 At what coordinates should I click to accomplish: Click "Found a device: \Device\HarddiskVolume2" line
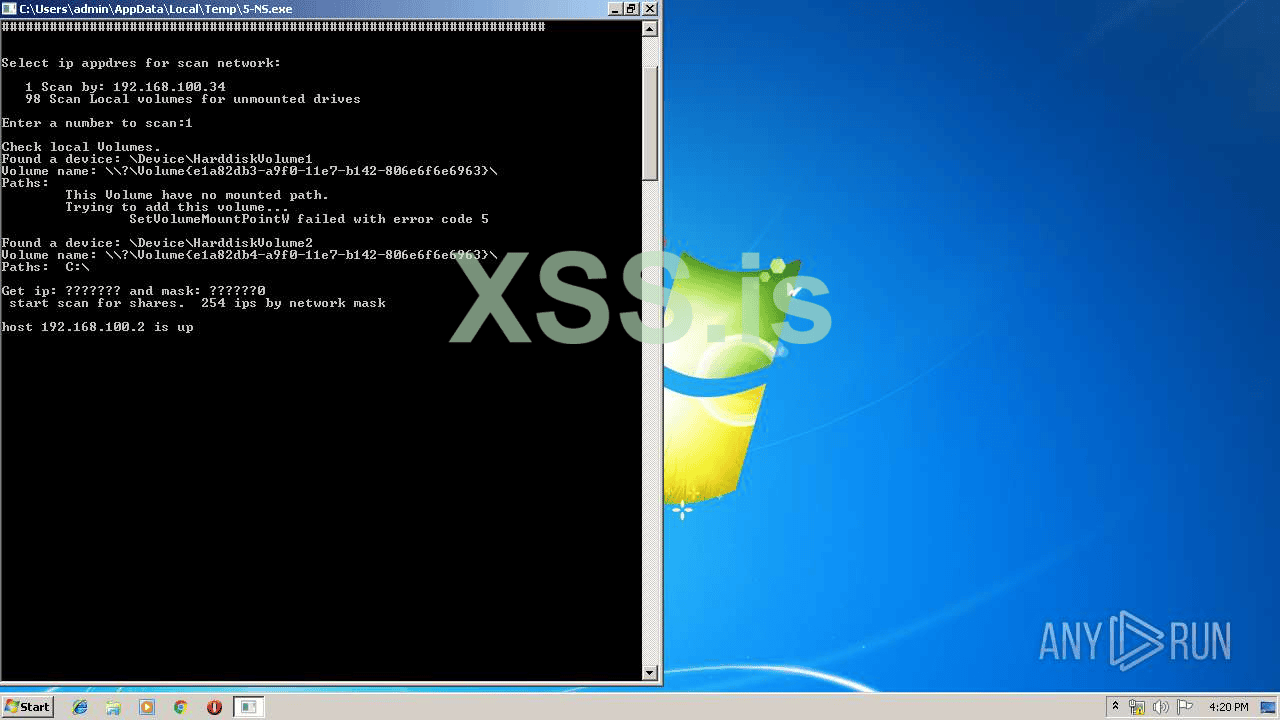point(157,243)
